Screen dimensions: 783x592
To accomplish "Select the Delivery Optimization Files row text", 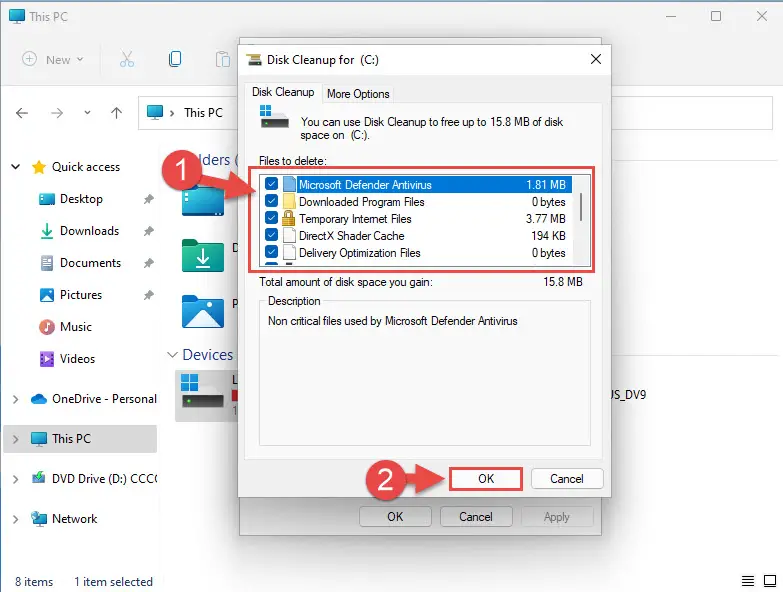I will (360, 253).
